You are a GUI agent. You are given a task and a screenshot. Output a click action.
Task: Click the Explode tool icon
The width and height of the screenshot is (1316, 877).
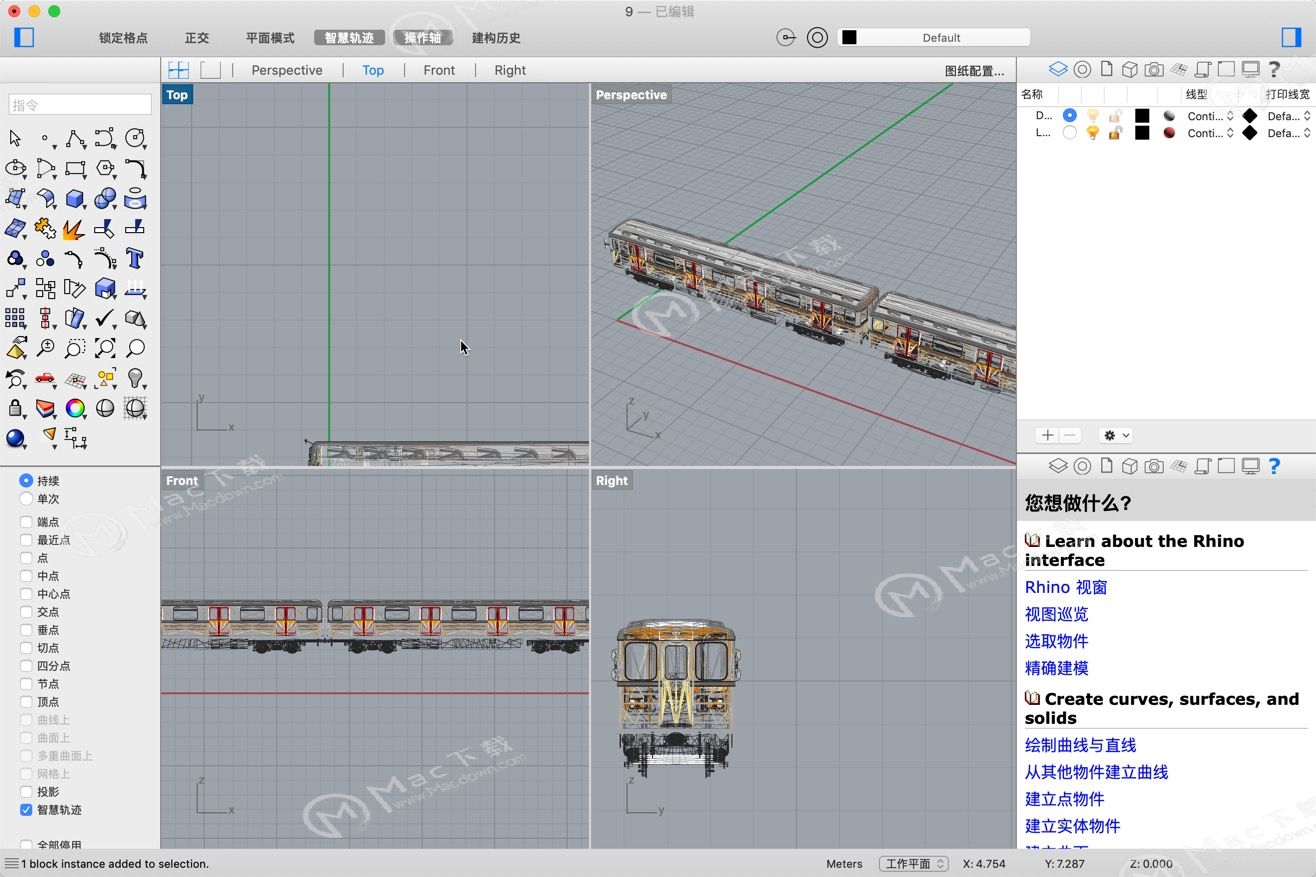tap(75, 229)
